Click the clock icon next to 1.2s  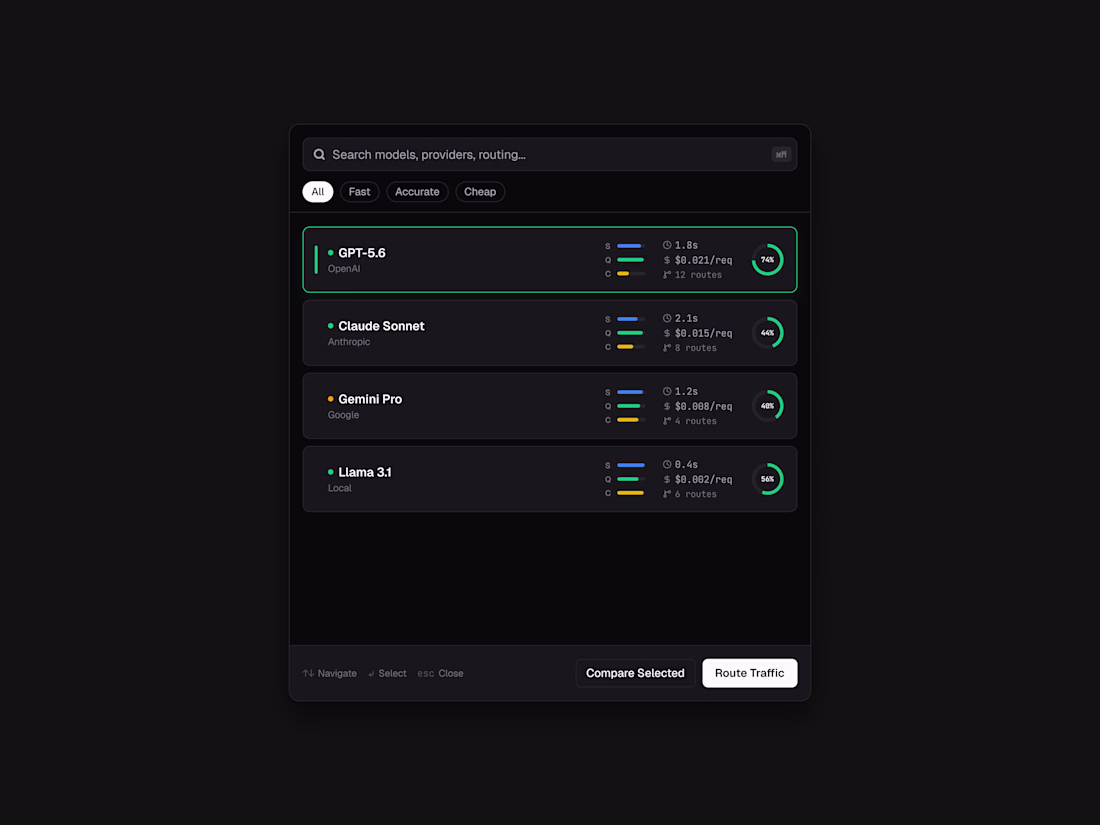[667, 391]
